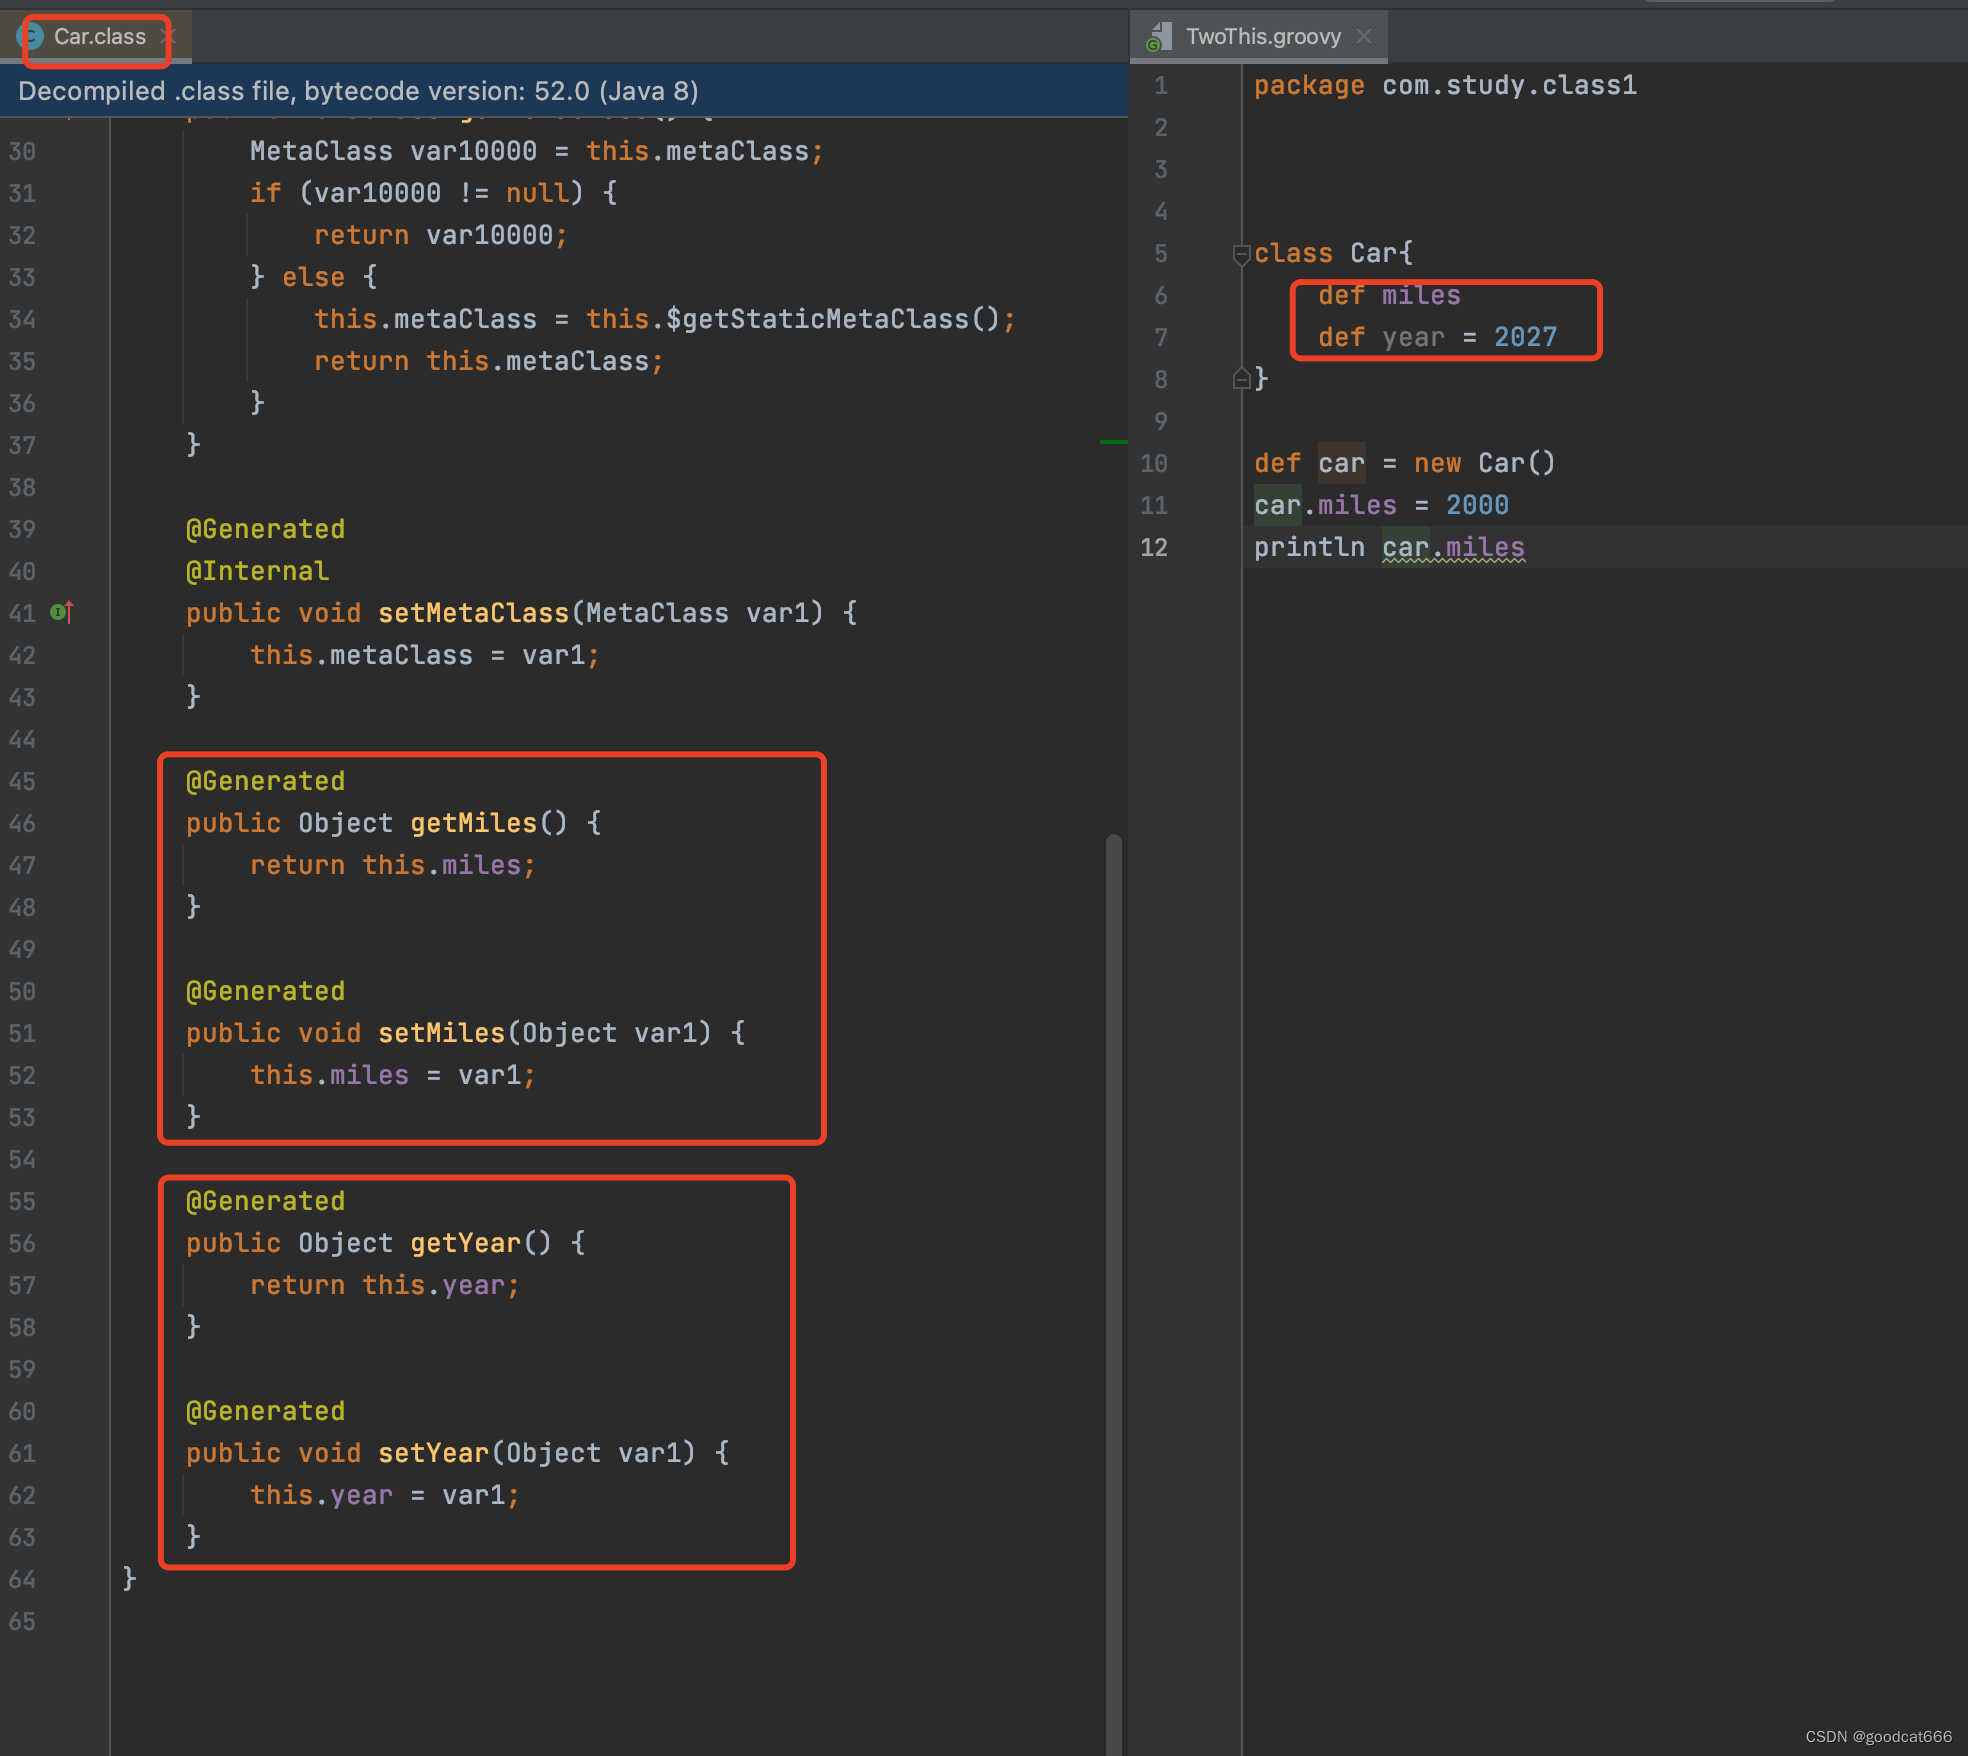
Task: Click getMiles method name in decompiled code
Action: (x=473, y=823)
